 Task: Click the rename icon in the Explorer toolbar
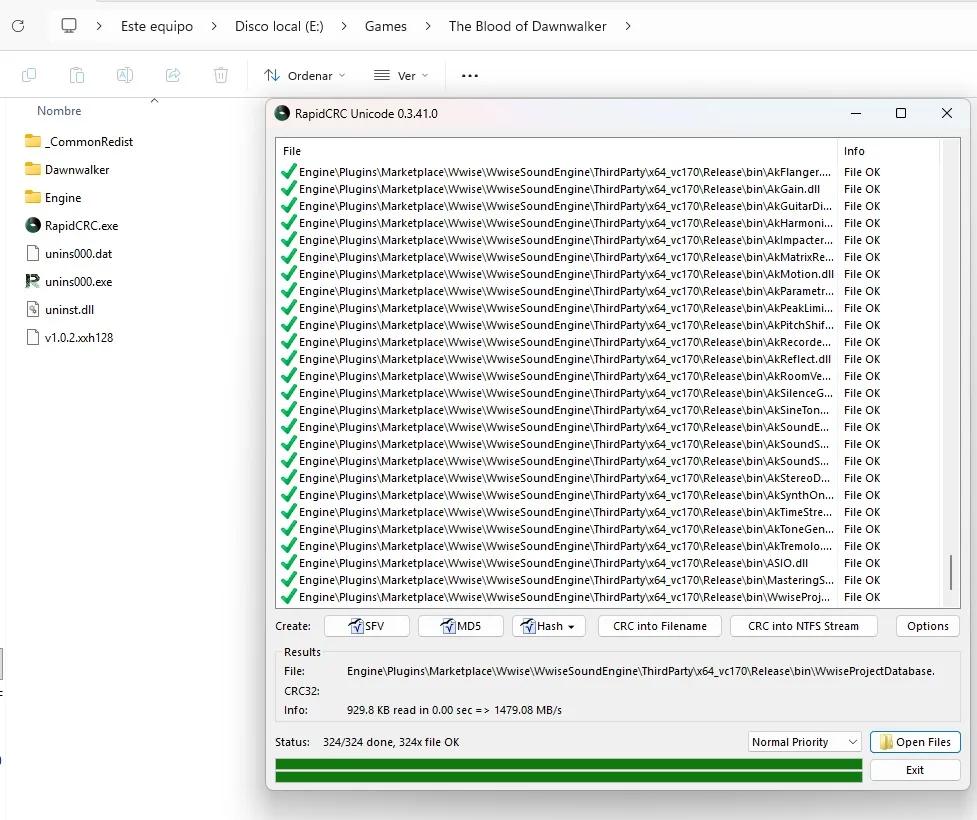125,75
